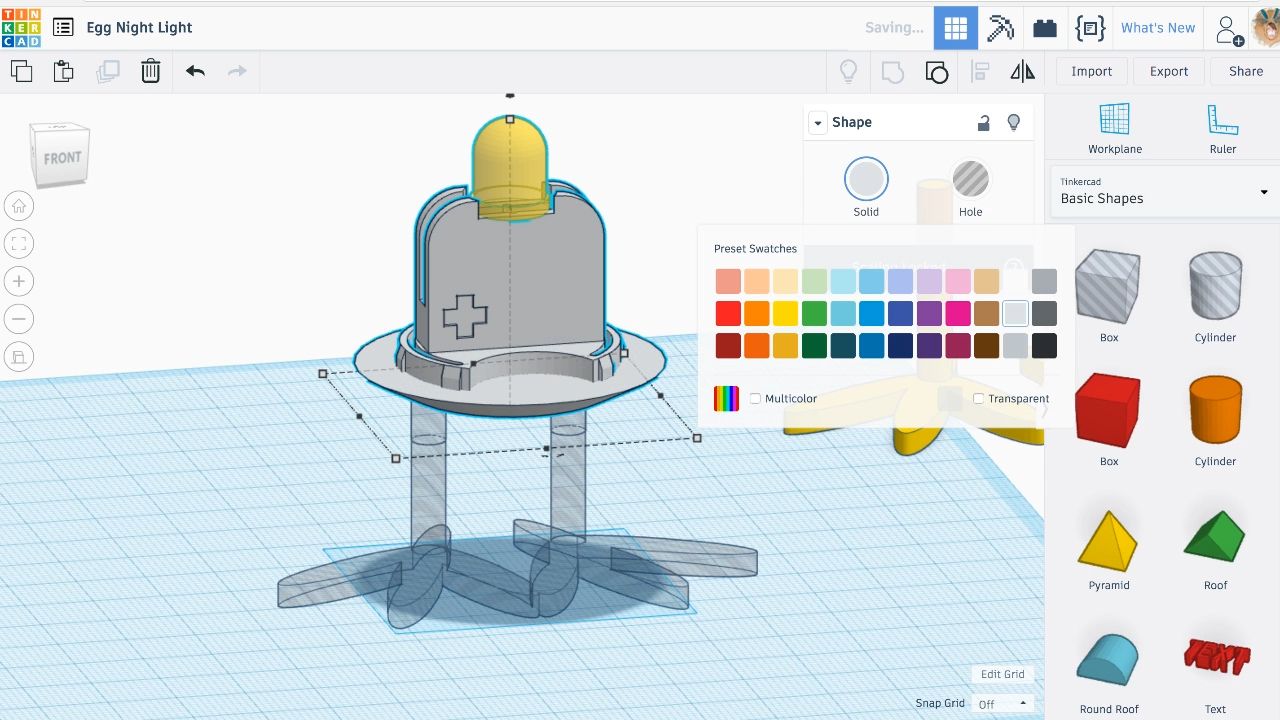The width and height of the screenshot is (1280, 720).
Task: Zoom in on the workplane
Action: tap(19, 281)
